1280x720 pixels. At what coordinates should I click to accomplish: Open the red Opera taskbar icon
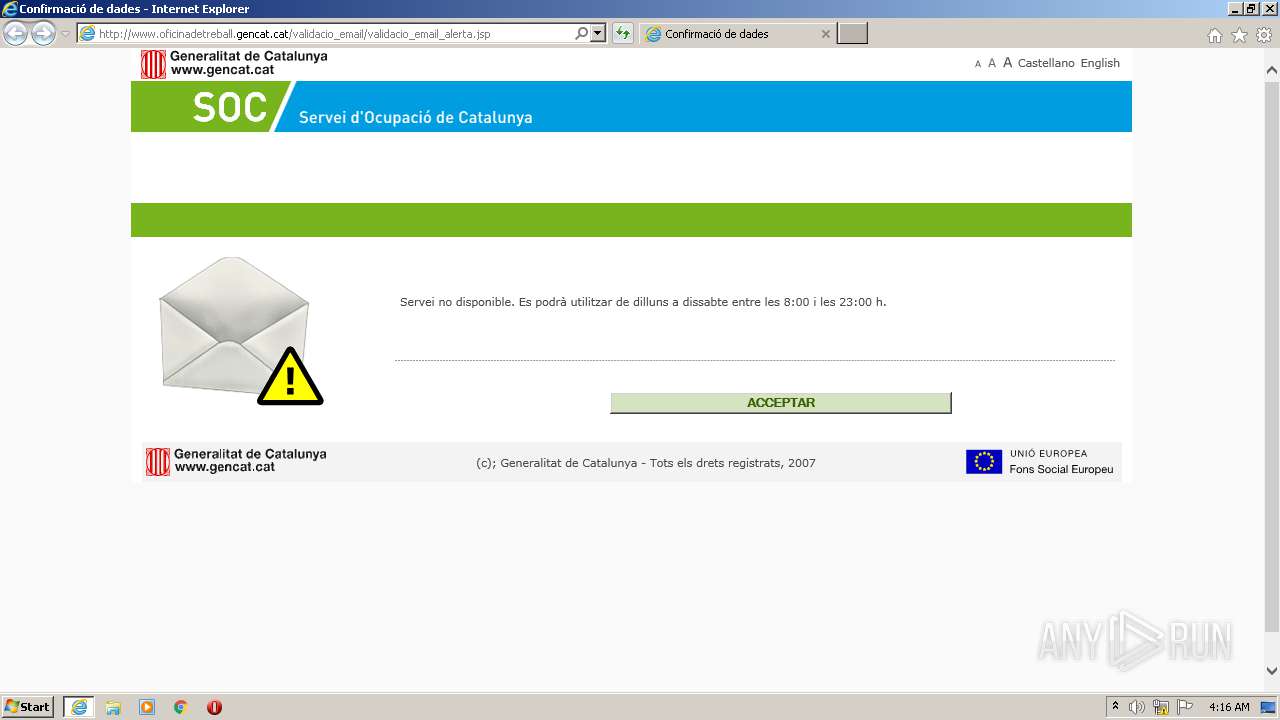click(x=214, y=707)
